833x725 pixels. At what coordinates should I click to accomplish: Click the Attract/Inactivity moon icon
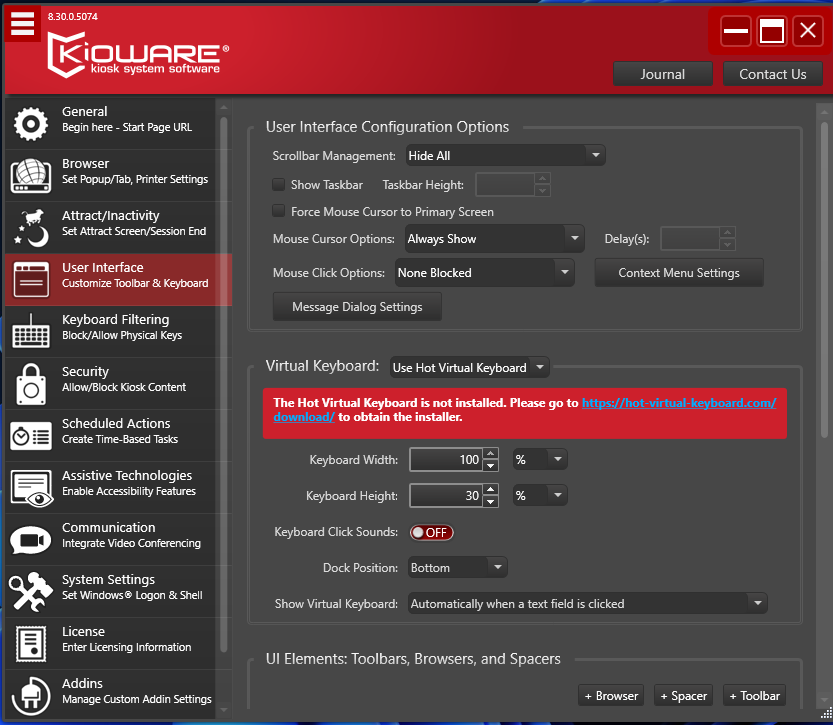[x=31, y=227]
